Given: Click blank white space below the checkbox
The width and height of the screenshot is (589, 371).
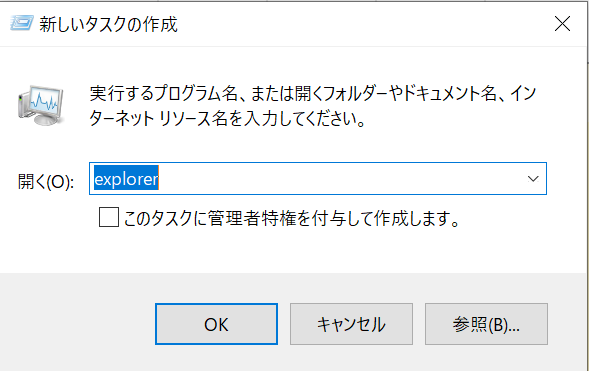Looking at the screenshot, I should tap(293, 252).
